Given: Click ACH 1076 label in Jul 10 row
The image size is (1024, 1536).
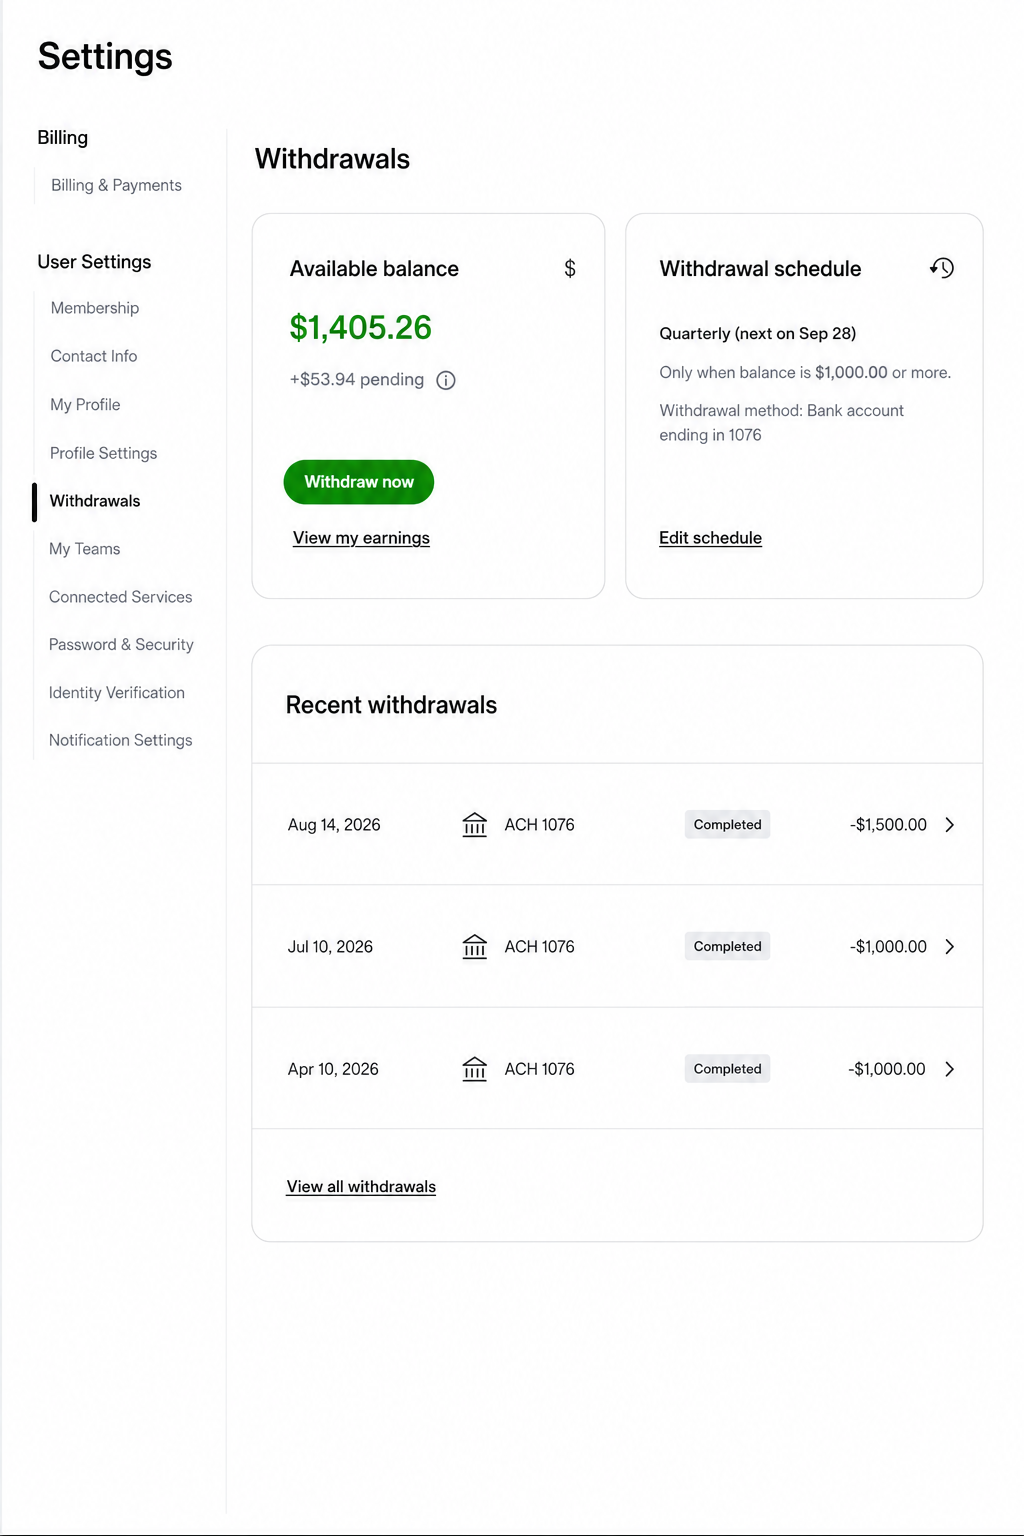Looking at the screenshot, I should coord(539,947).
